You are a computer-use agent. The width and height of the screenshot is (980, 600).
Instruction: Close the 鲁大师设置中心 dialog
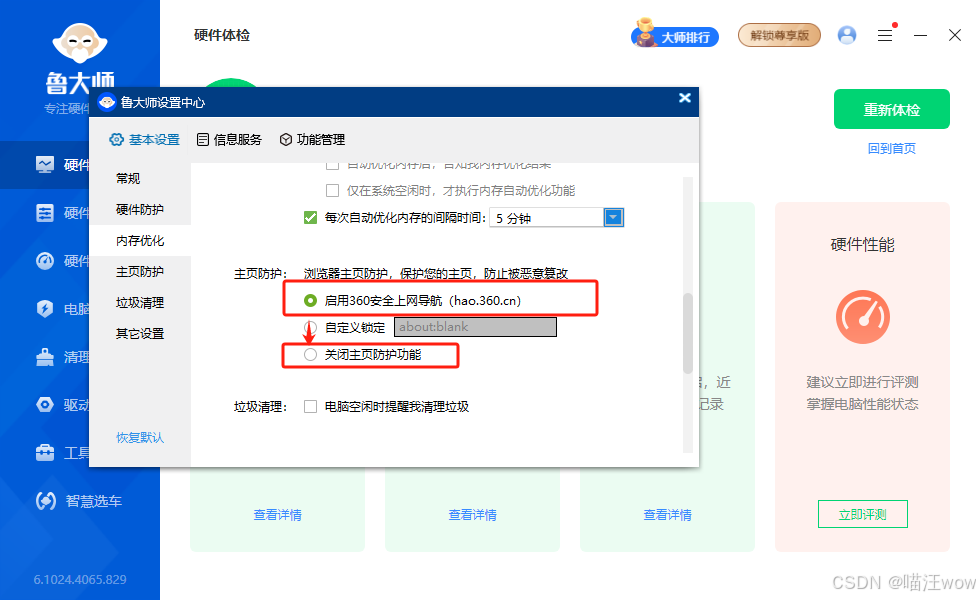685,98
